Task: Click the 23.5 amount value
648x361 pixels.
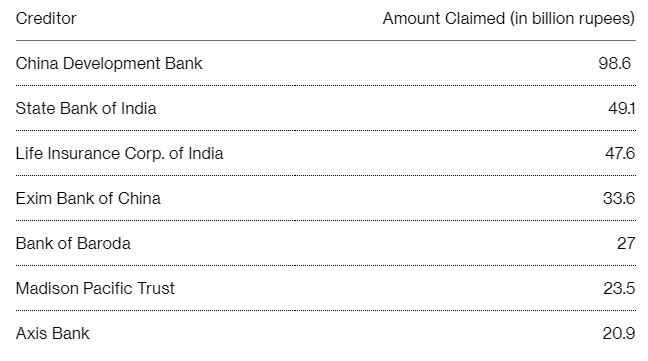Action: (x=619, y=289)
